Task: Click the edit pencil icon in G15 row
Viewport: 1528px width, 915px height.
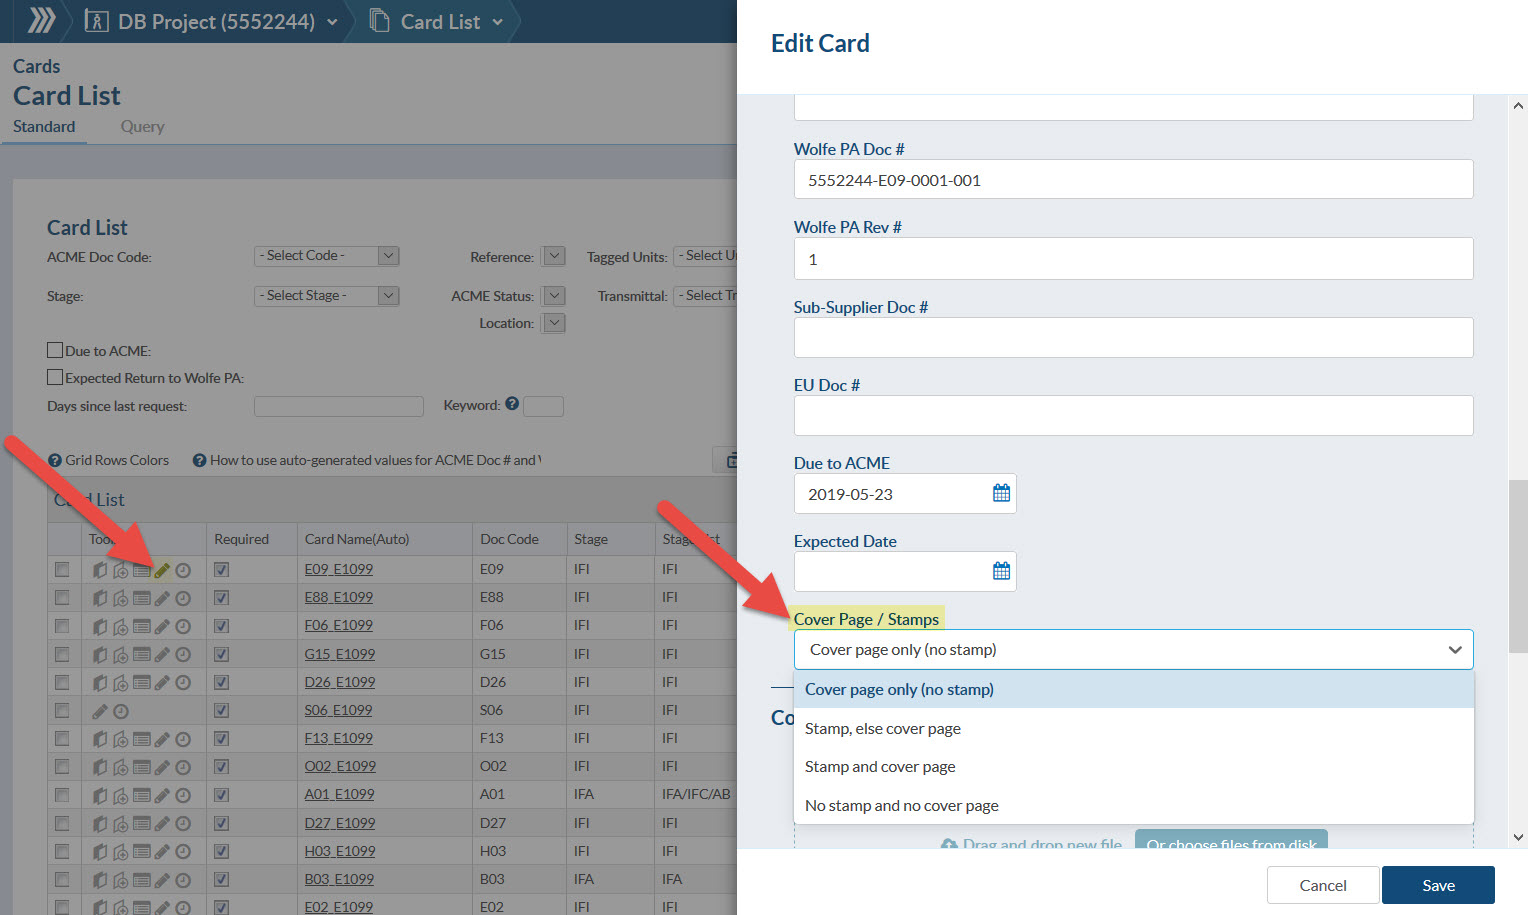Action: (x=162, y=655)
